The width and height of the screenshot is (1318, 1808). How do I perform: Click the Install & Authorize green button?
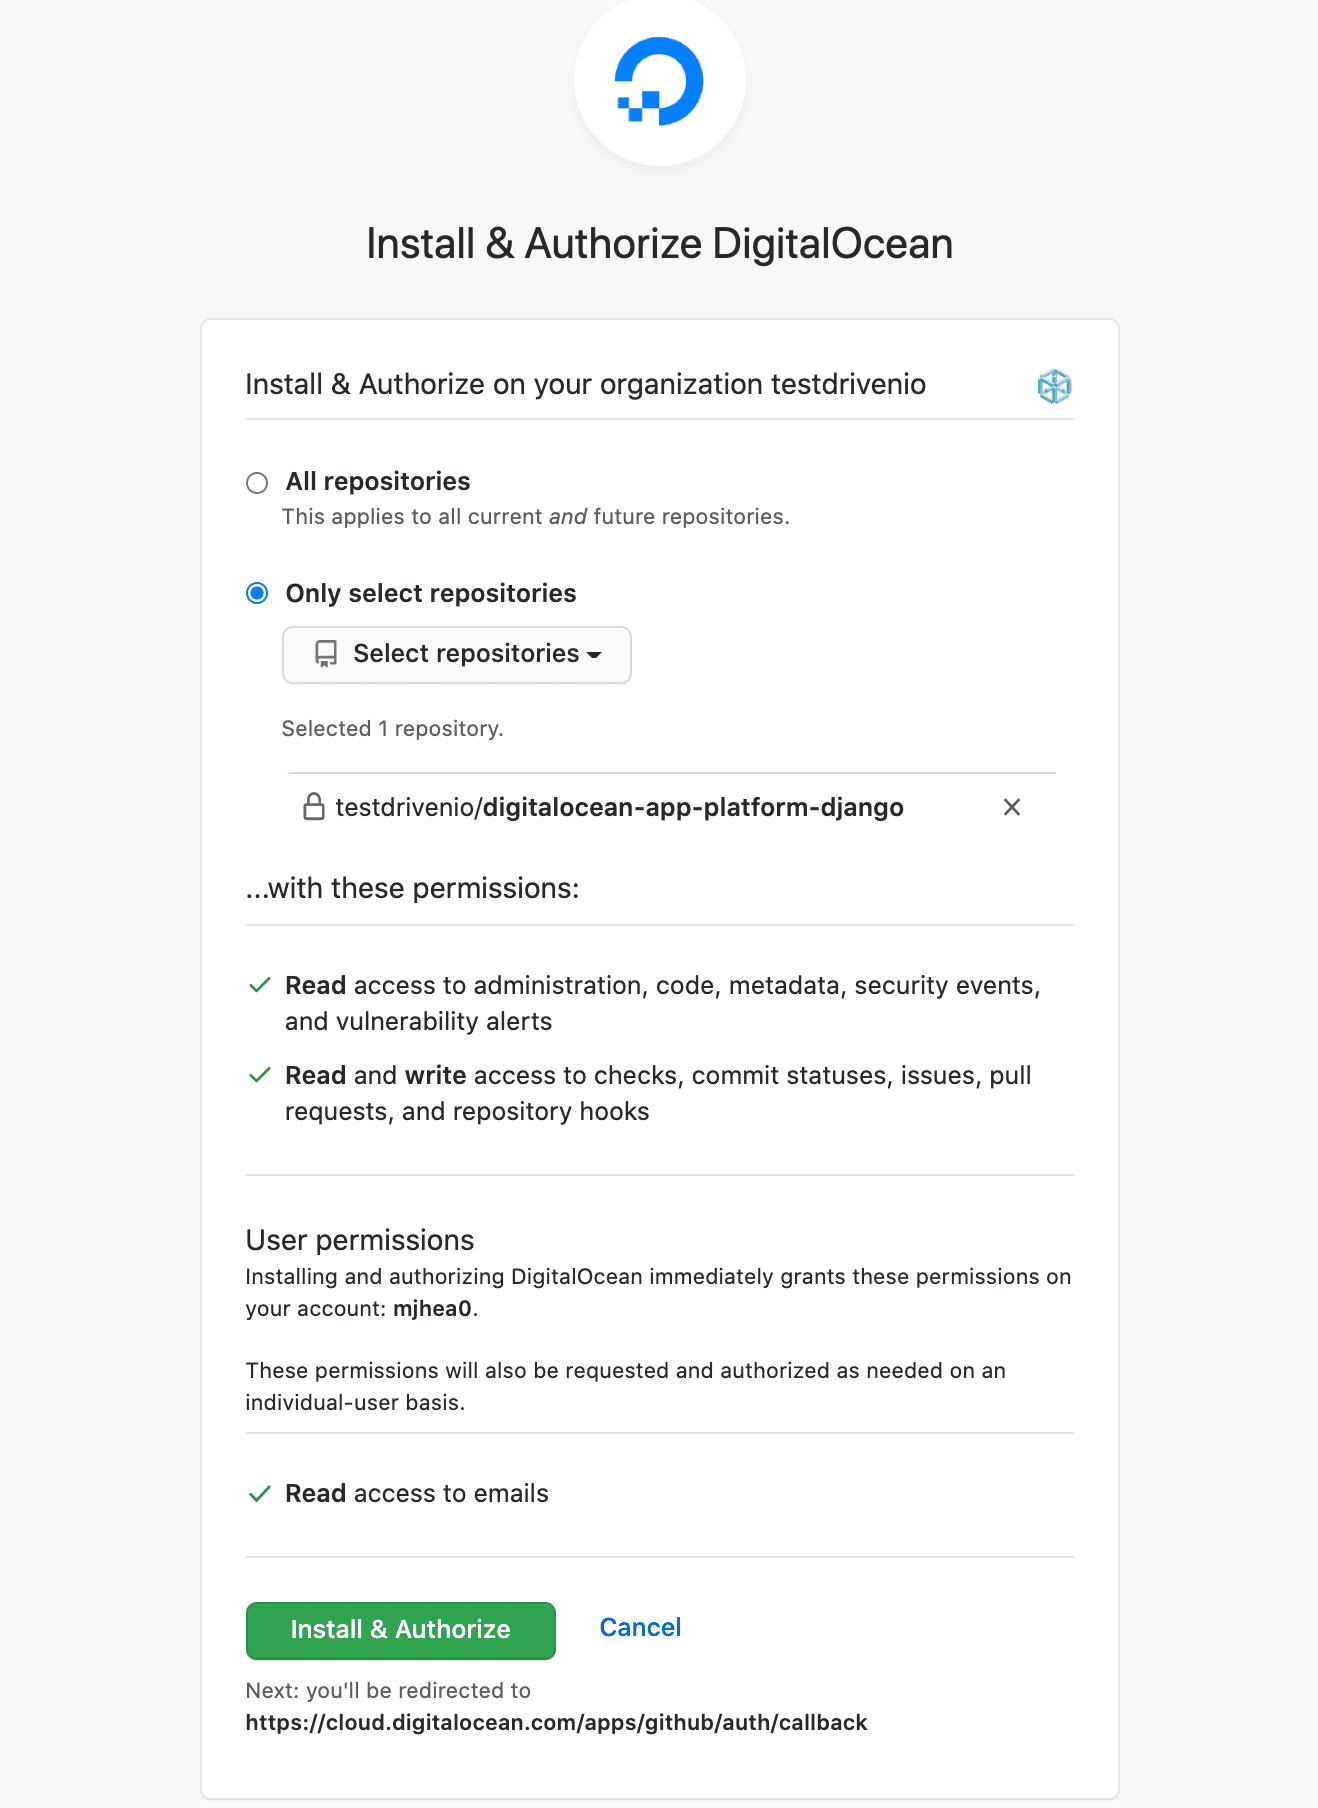coord(401,1631)
